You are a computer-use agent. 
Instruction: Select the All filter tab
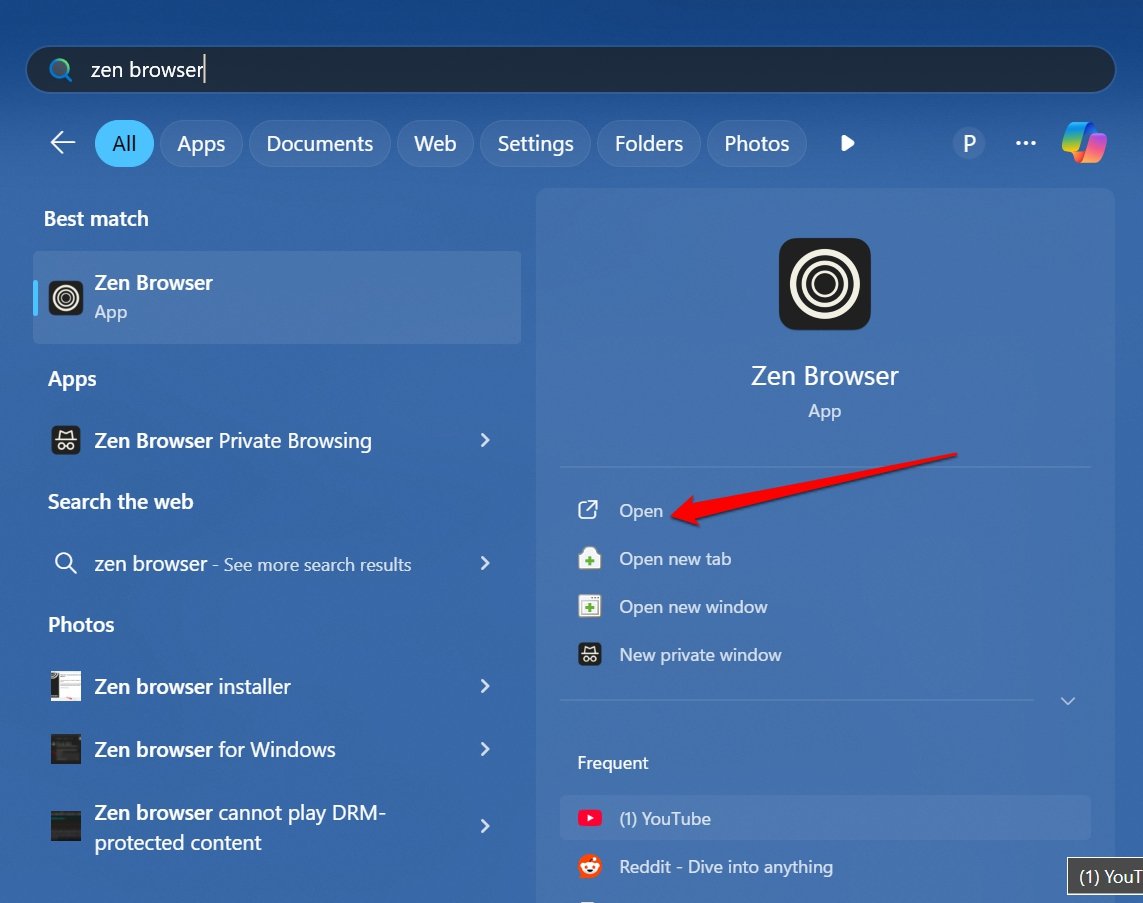pos(124,144)
